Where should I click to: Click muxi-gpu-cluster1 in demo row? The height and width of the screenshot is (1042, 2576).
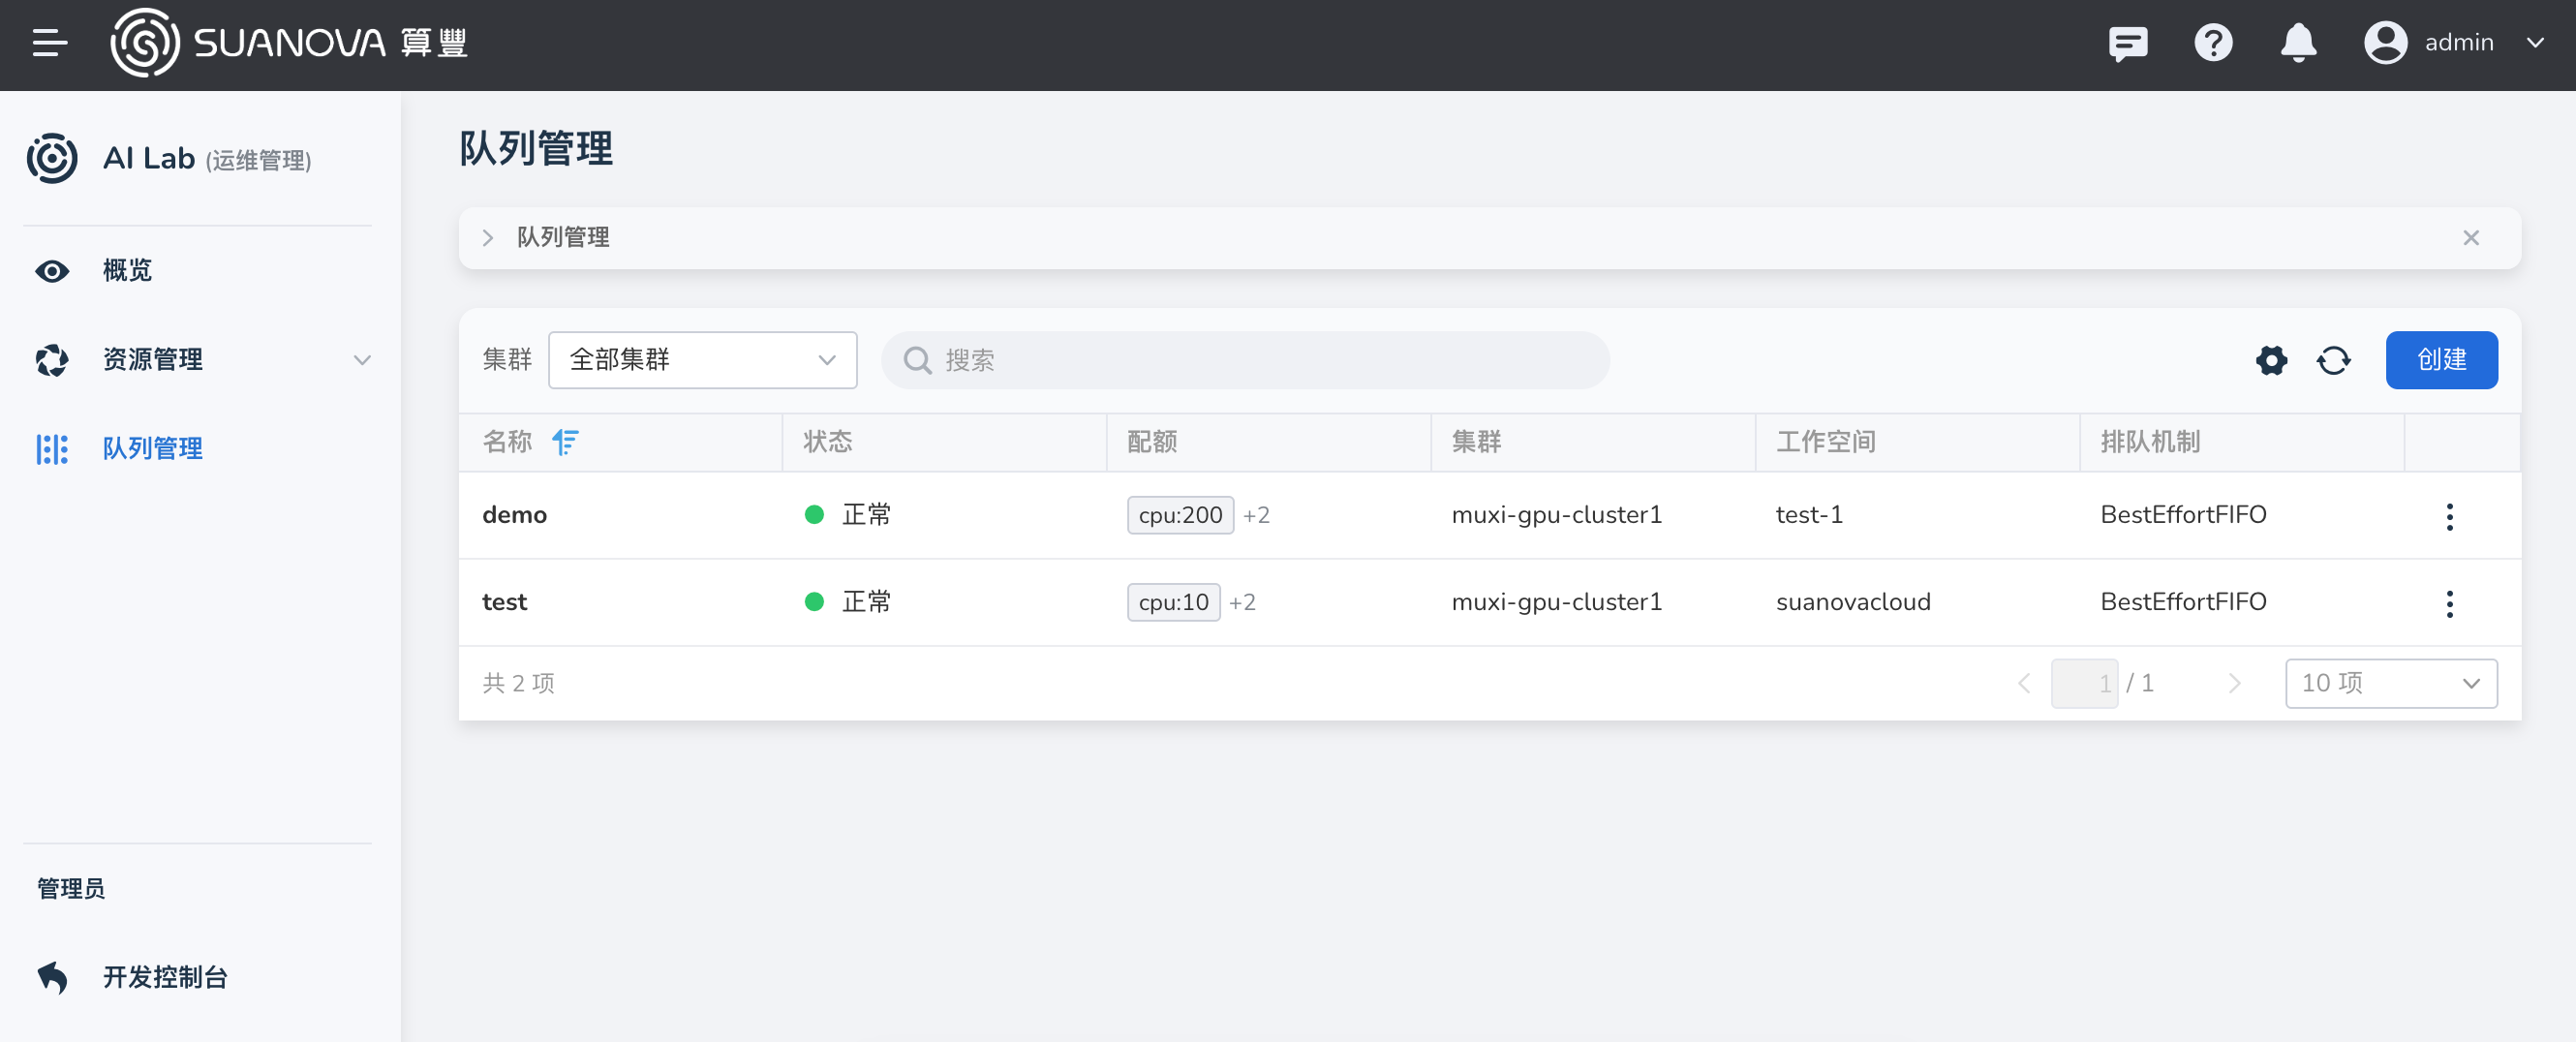pos(1556,515)
